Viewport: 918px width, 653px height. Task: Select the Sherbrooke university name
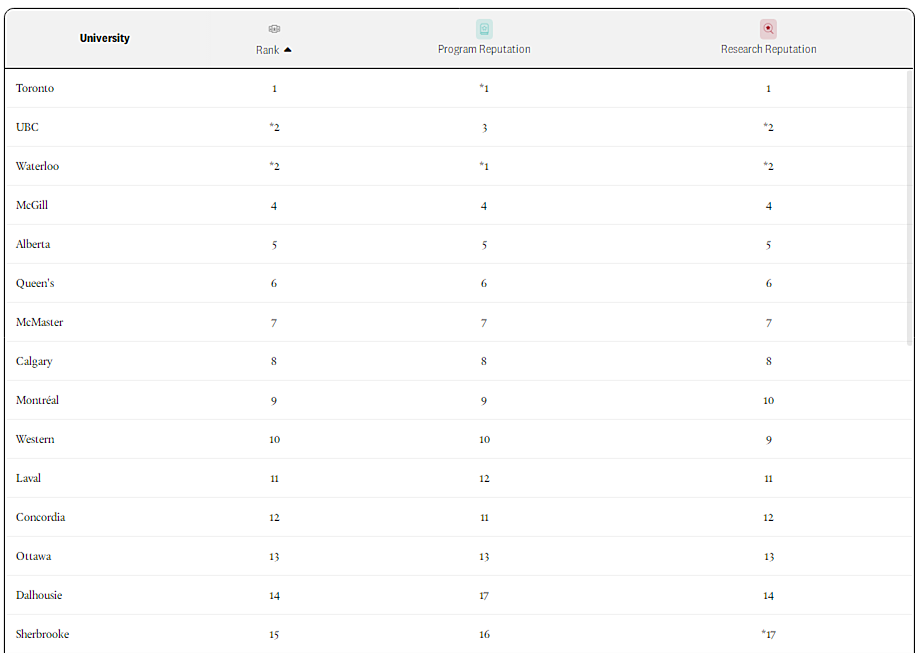tap(42, 634)
